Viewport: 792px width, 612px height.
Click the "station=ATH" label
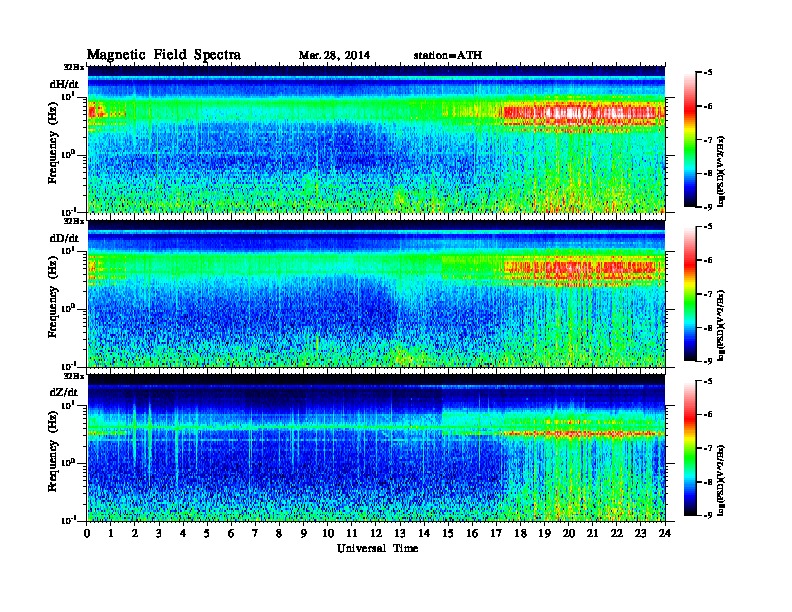[x=448, y=56]
